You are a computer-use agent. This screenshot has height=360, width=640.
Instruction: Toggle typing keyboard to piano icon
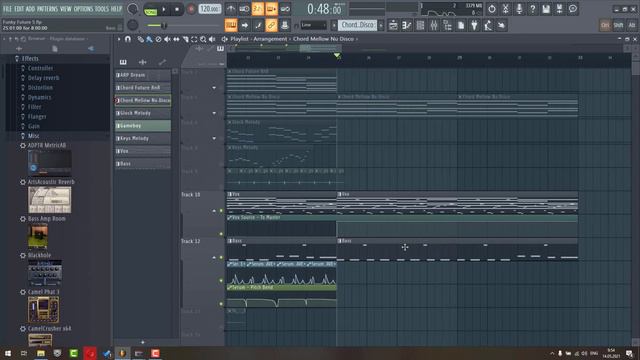pos(231,25)
